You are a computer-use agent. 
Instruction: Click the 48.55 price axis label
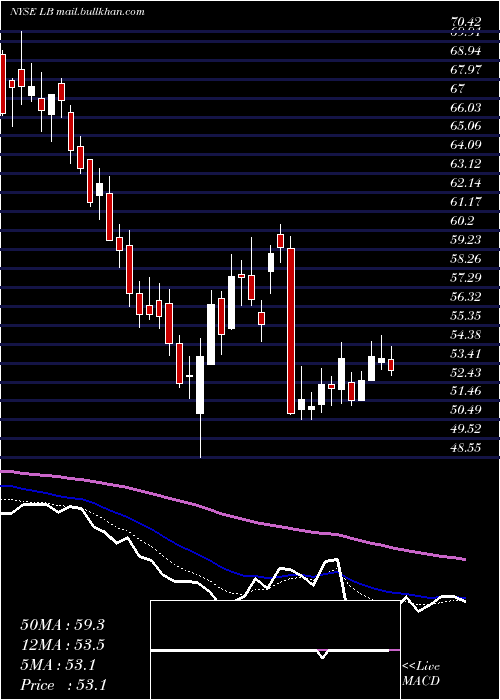(x=466, y=447)
